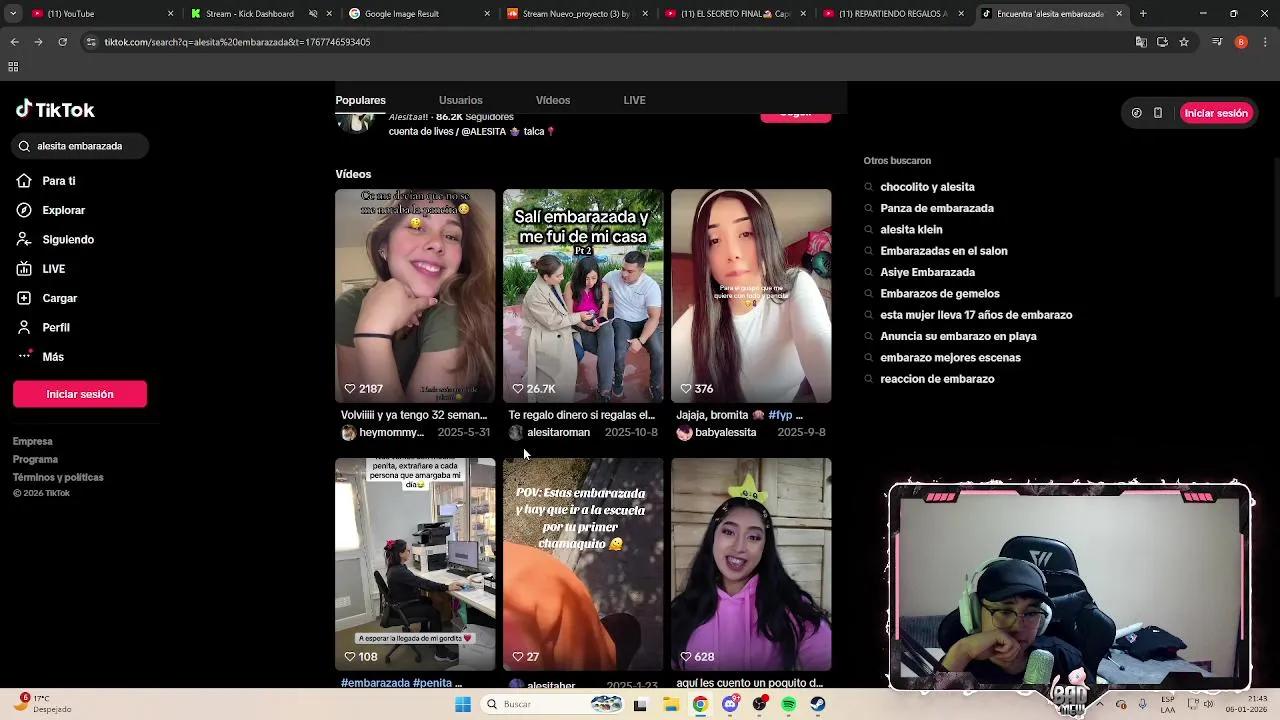Like the alesitaroman video with 26.7K likes
Viewport: 1280px width, 720px height.
coord(518,389)
